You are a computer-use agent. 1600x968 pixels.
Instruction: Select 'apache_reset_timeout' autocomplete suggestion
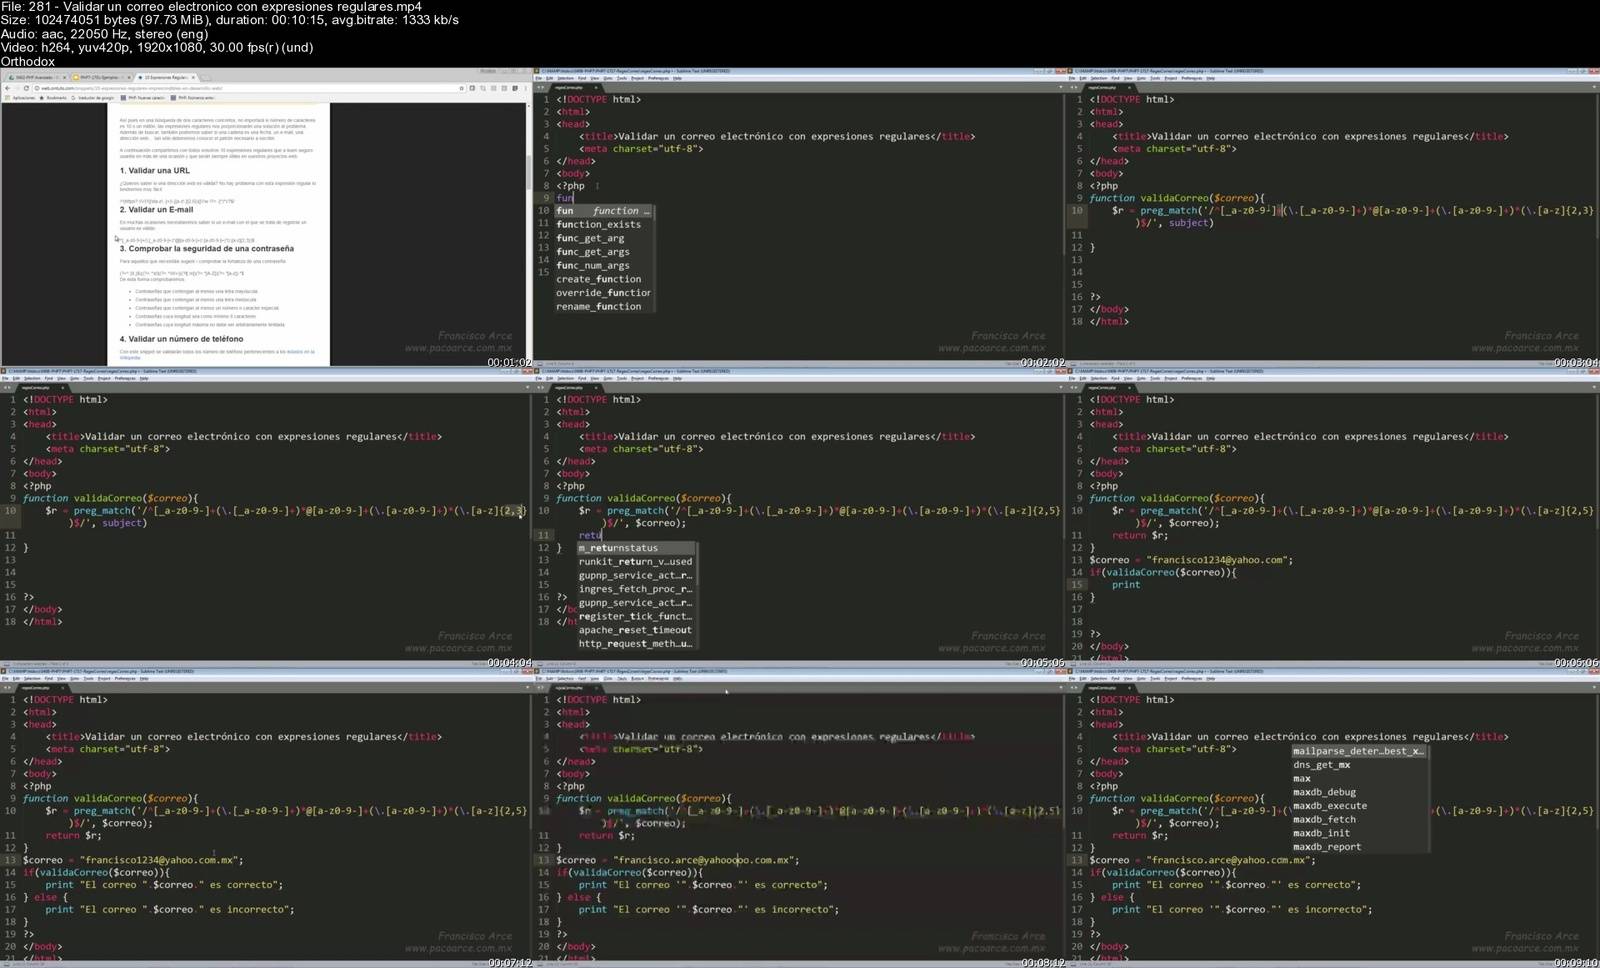(635, 630)
